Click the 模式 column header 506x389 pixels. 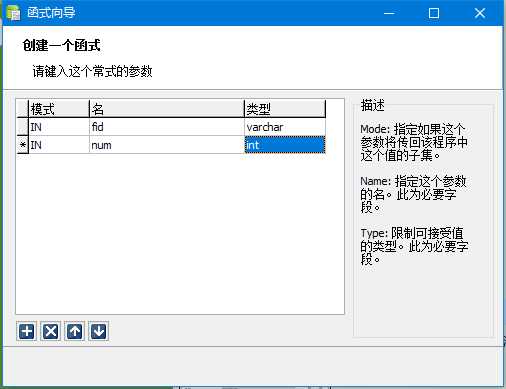pyautogui.click(x=59, y=109)
